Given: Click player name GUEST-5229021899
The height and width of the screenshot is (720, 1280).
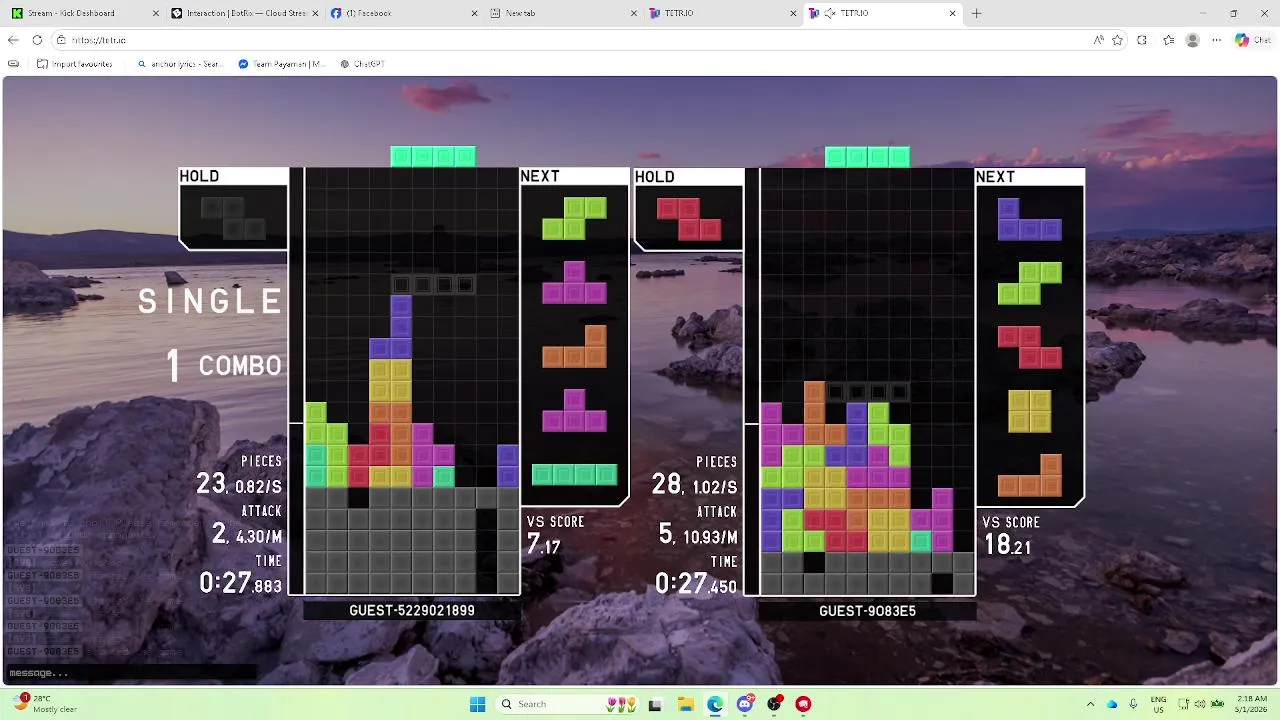Looking at the screenshot, I should [412, 610].
